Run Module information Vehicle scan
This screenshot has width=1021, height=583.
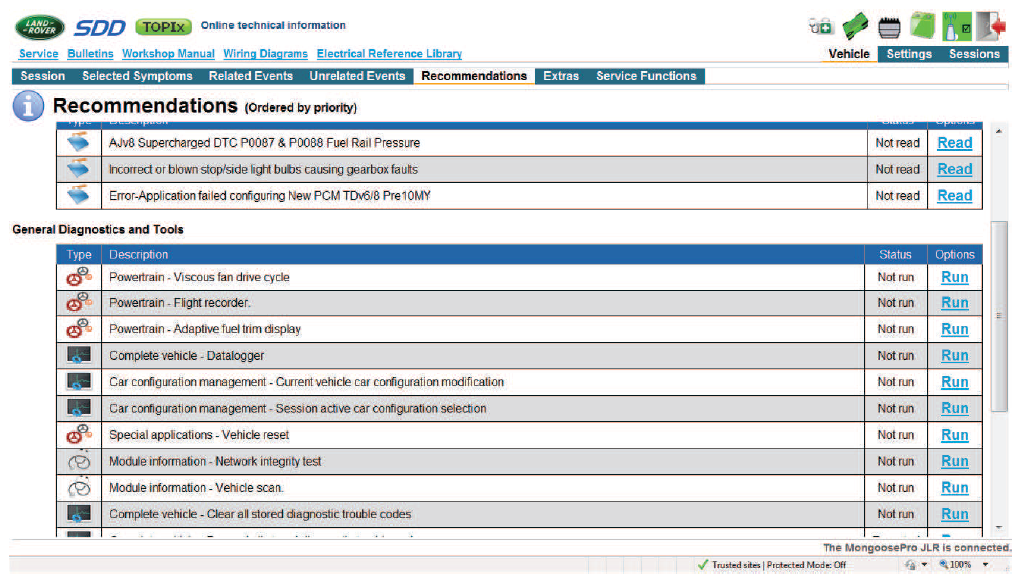954,488
